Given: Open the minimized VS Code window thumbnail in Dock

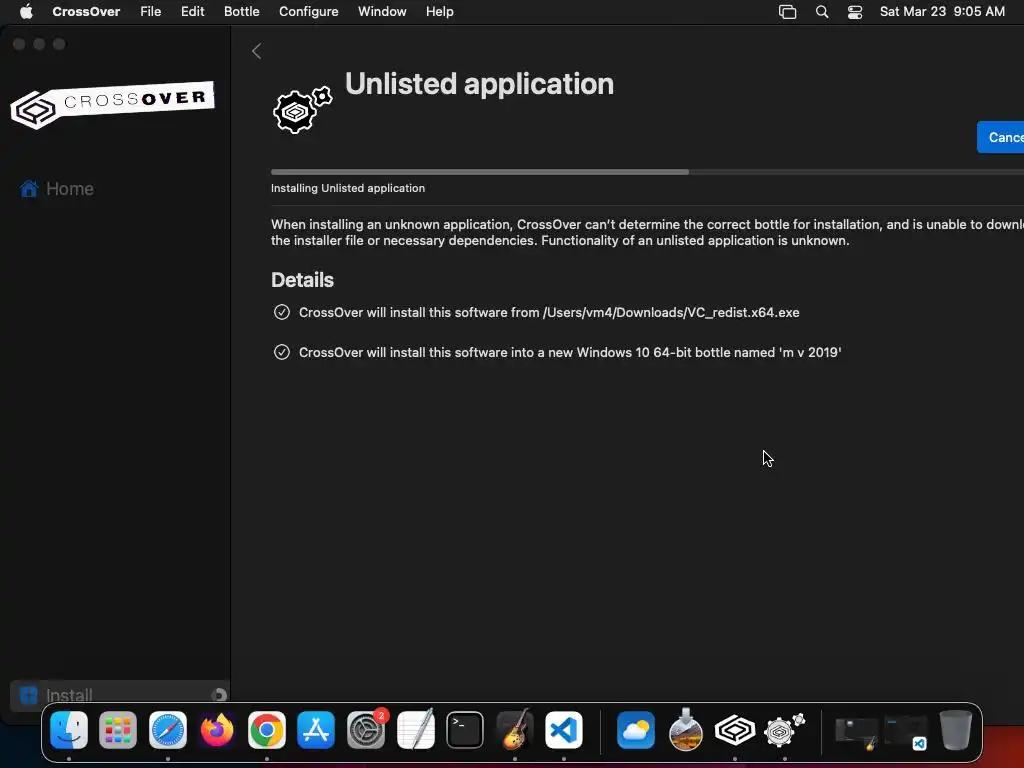Looking at the screenshot, I should (x=906, y=733).
